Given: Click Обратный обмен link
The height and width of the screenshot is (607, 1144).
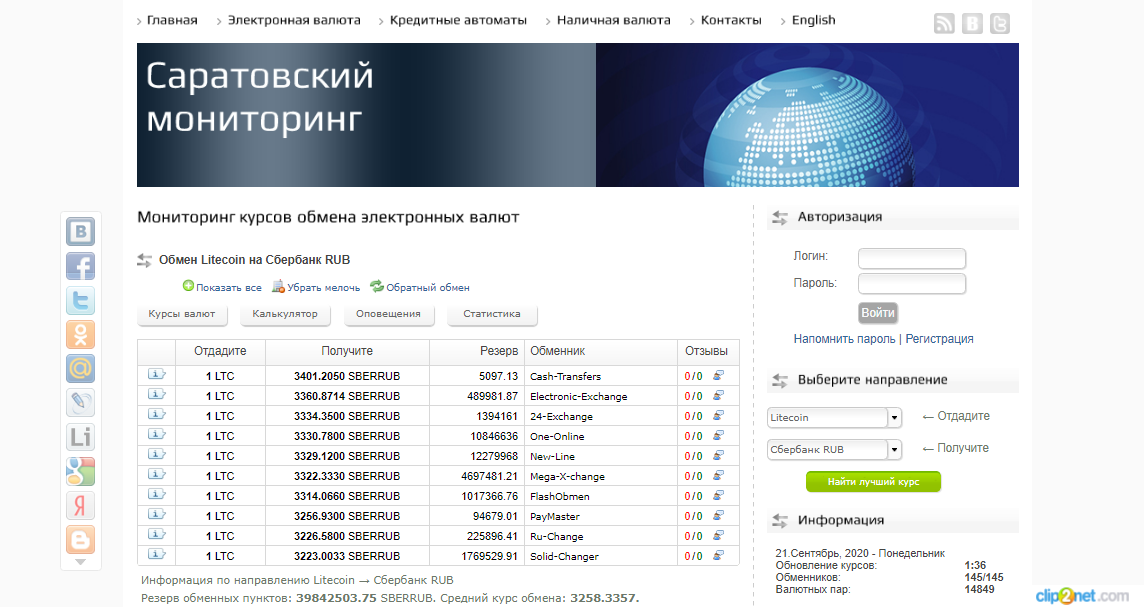Looking at the screenshot, I should 428,287.
